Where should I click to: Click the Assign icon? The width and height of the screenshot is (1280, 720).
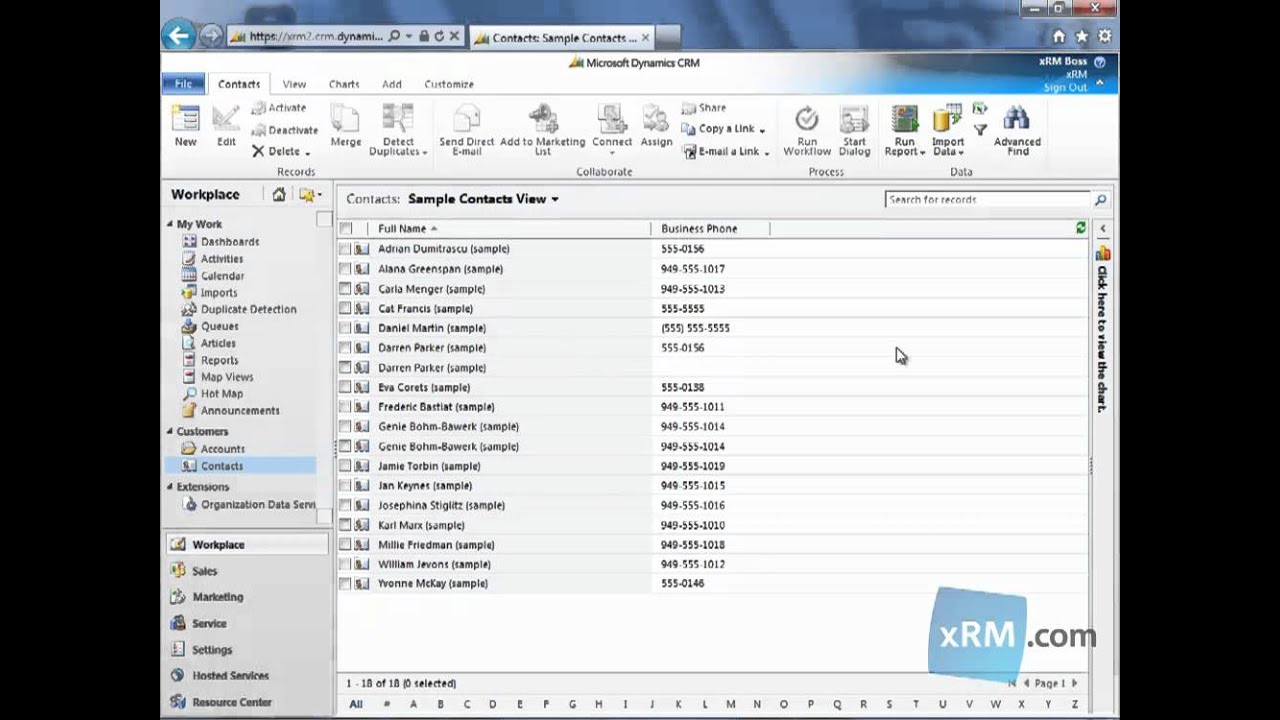coord(656,120)
